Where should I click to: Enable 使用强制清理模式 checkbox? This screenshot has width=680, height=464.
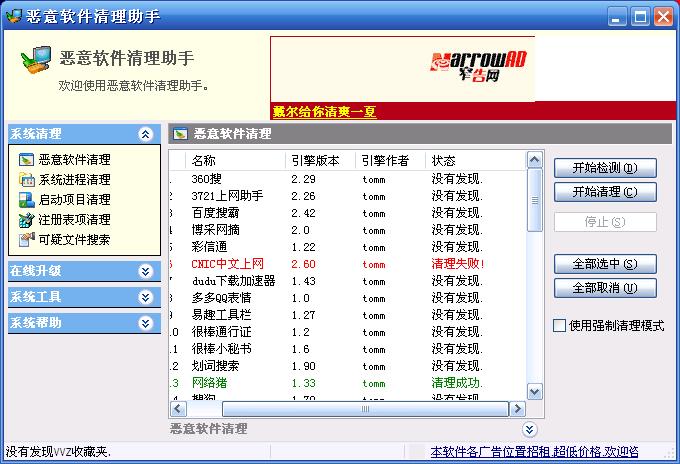559,325
